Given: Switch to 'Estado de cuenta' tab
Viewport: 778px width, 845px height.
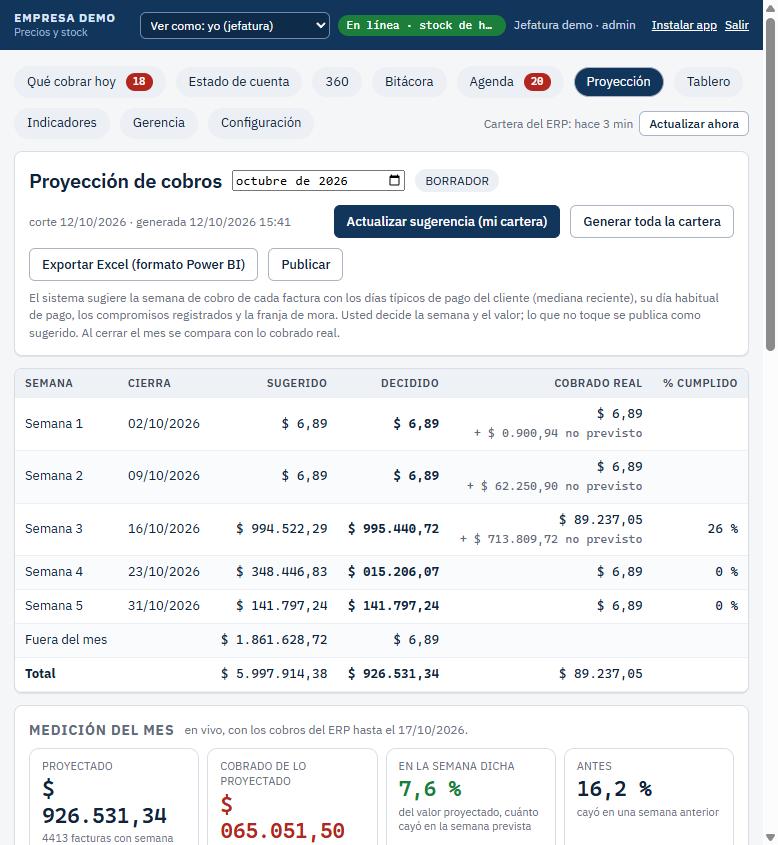Looking at the screenshot, I should (x=239, y=82).
